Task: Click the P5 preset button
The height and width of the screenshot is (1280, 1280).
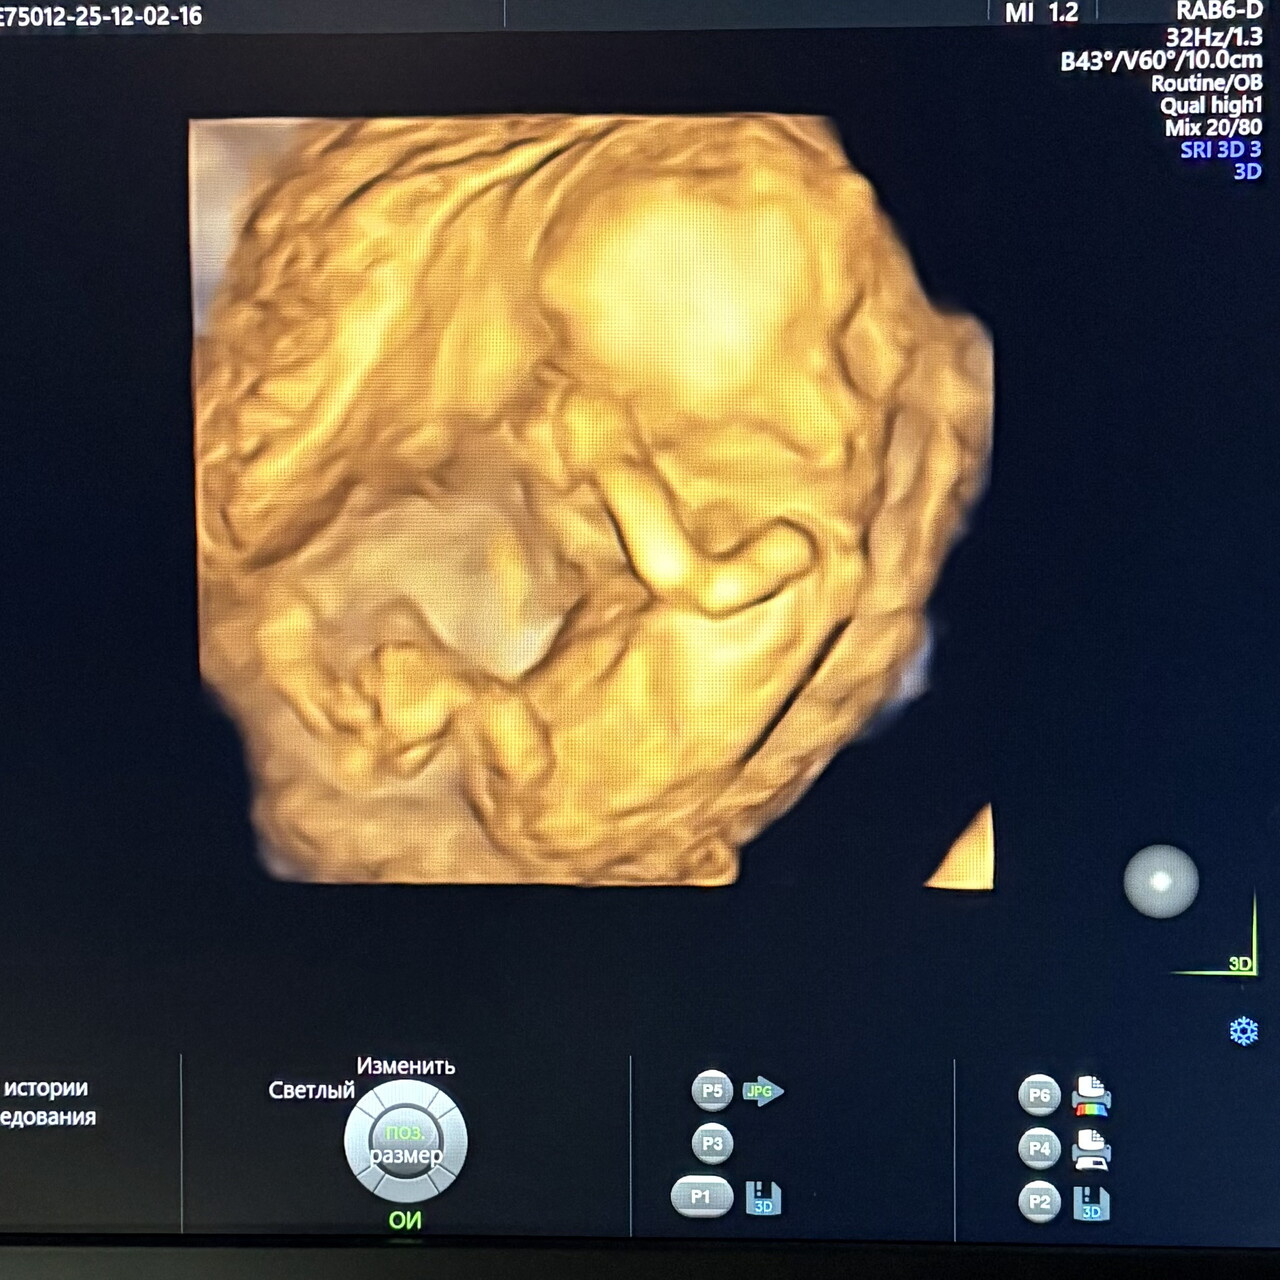Action: pos(712,1091)
